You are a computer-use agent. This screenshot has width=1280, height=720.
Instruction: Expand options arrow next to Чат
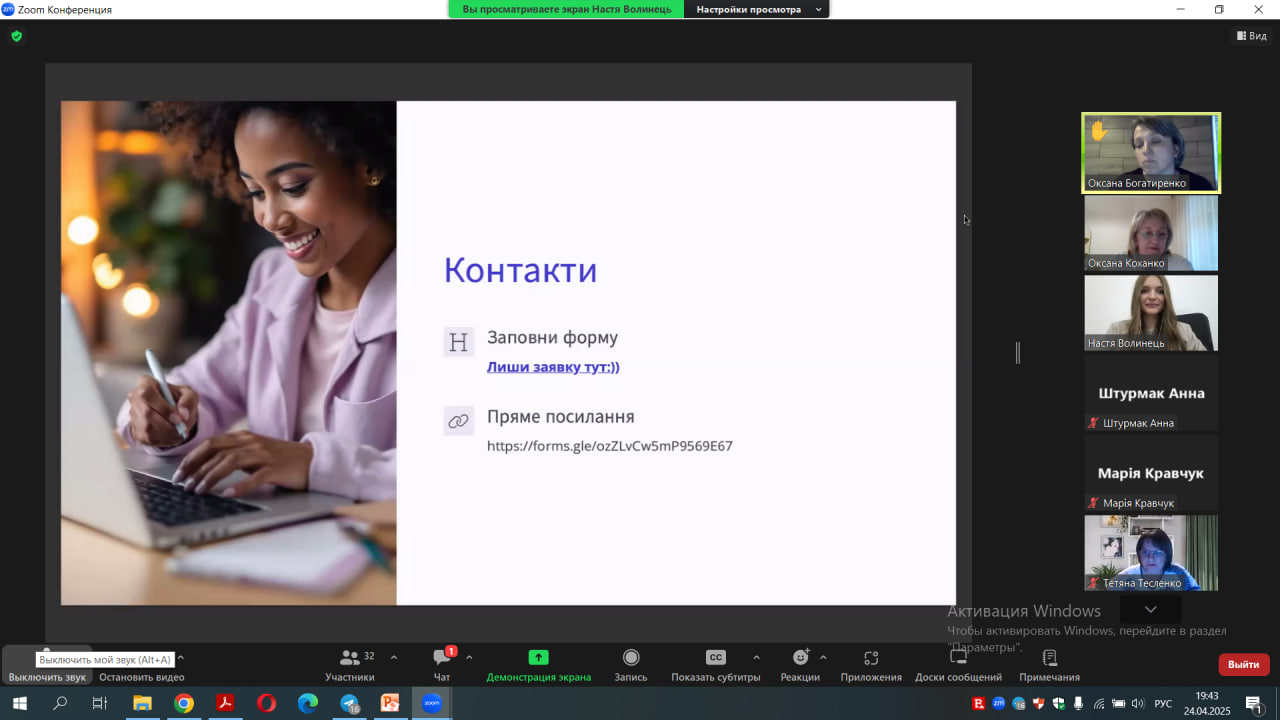pos(469,657)
